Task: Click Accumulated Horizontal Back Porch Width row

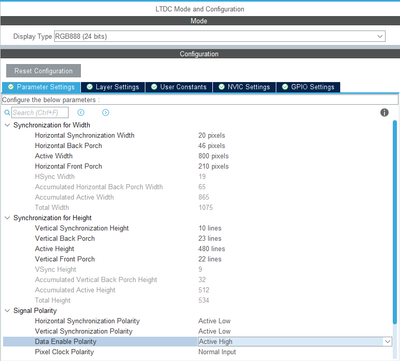Action: [198, 187]
